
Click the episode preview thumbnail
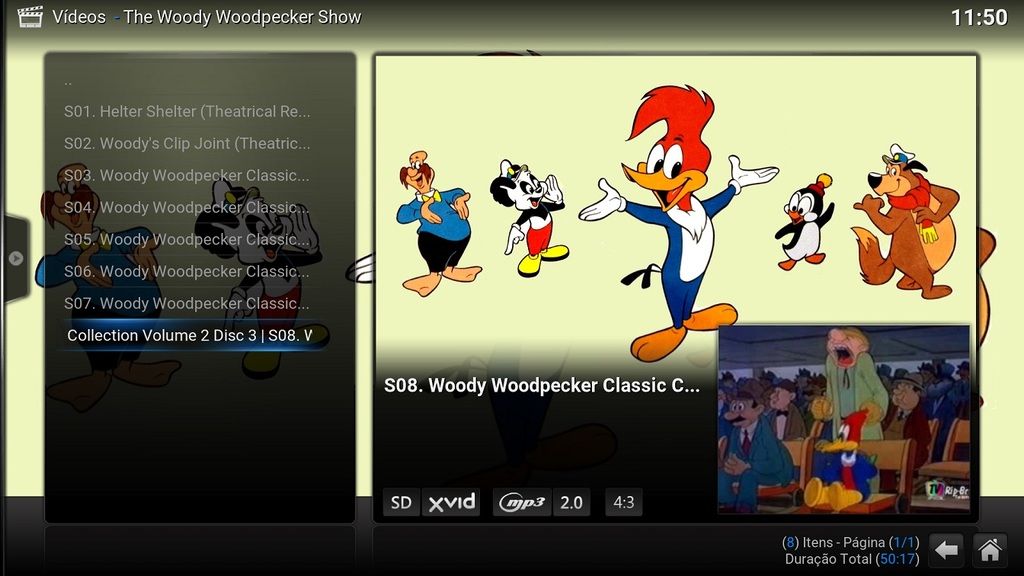click(x=843, y=419)
